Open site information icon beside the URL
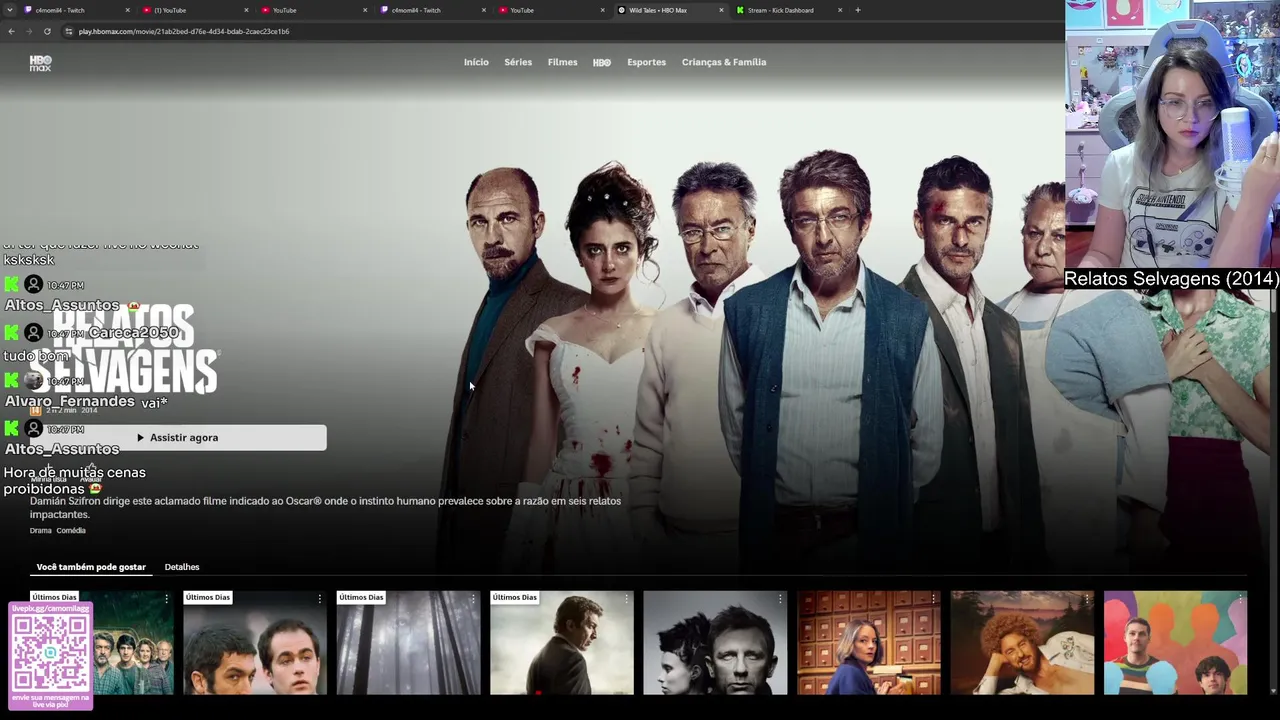 point(68,31)
